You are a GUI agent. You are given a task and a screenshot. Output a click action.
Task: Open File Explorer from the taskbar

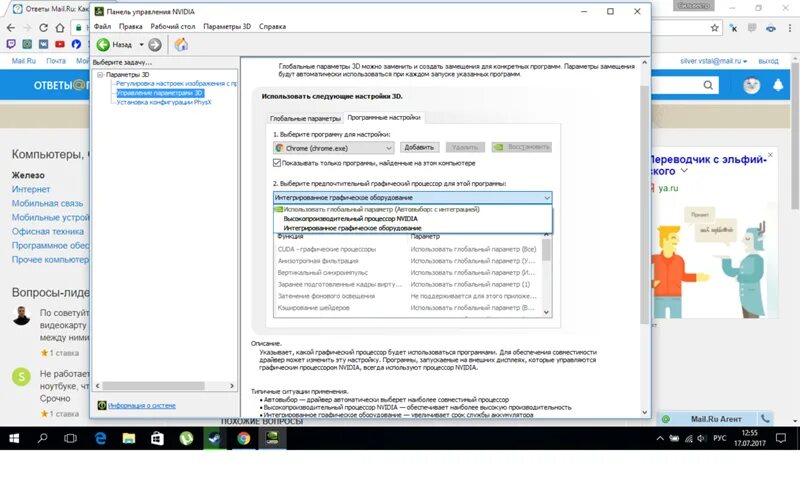[x=129, y=439]
